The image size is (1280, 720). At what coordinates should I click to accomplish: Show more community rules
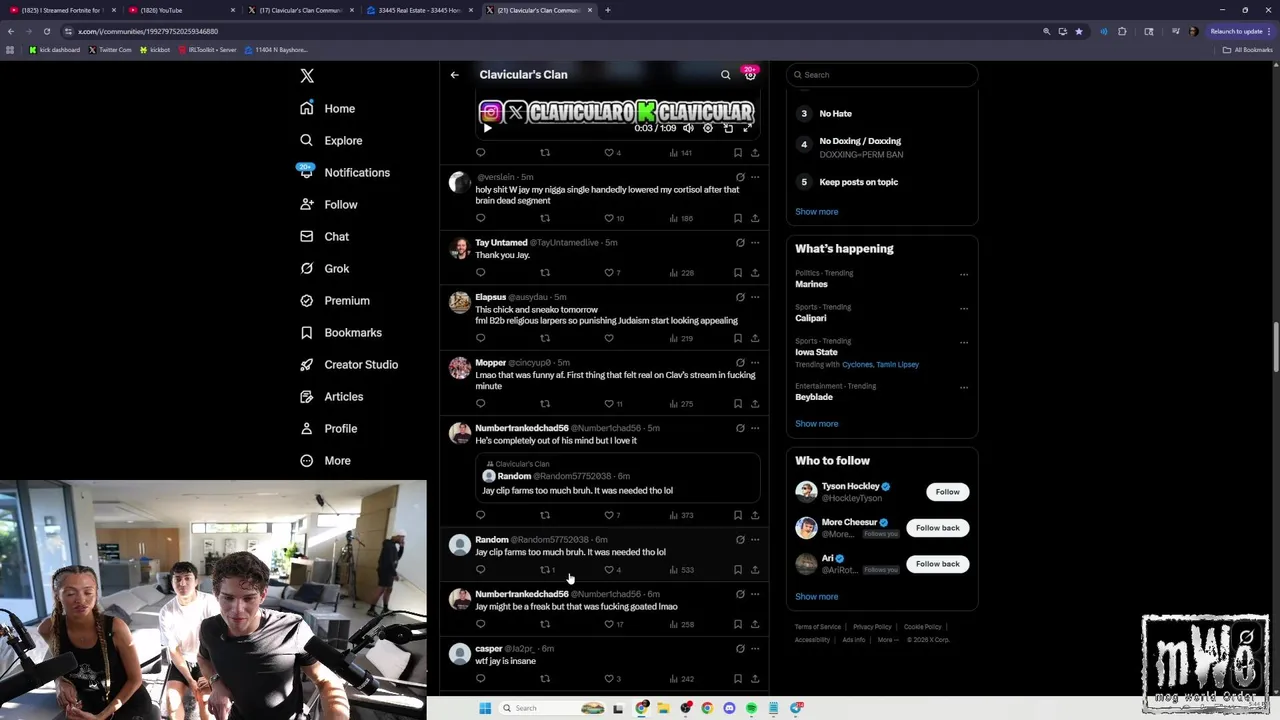coord(816,212)
